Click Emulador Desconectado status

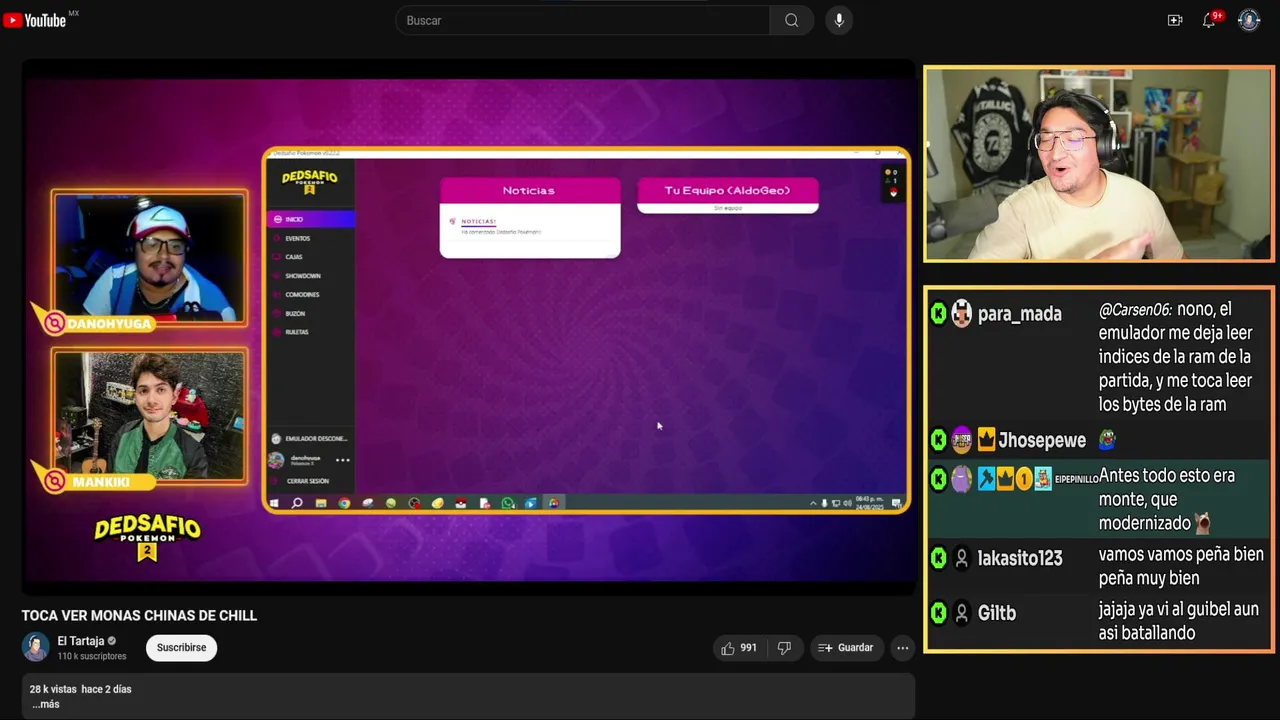pos(310,438)
